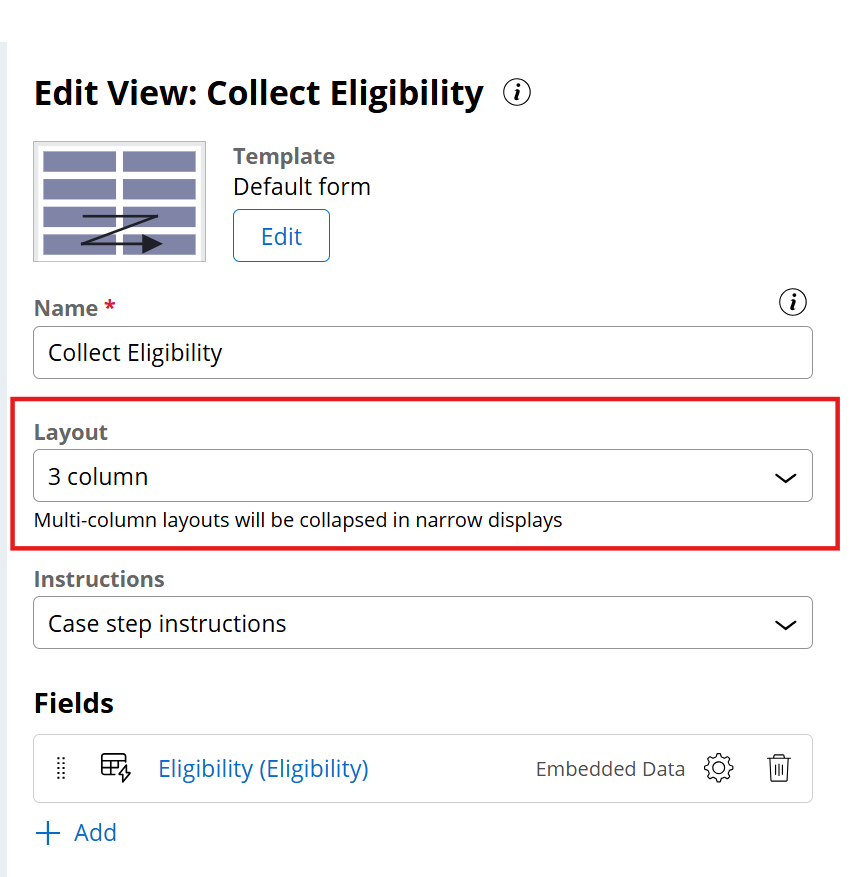Open the Eligibility (Eligibility) field link
The image size is (864, 877).
point(263,768)
